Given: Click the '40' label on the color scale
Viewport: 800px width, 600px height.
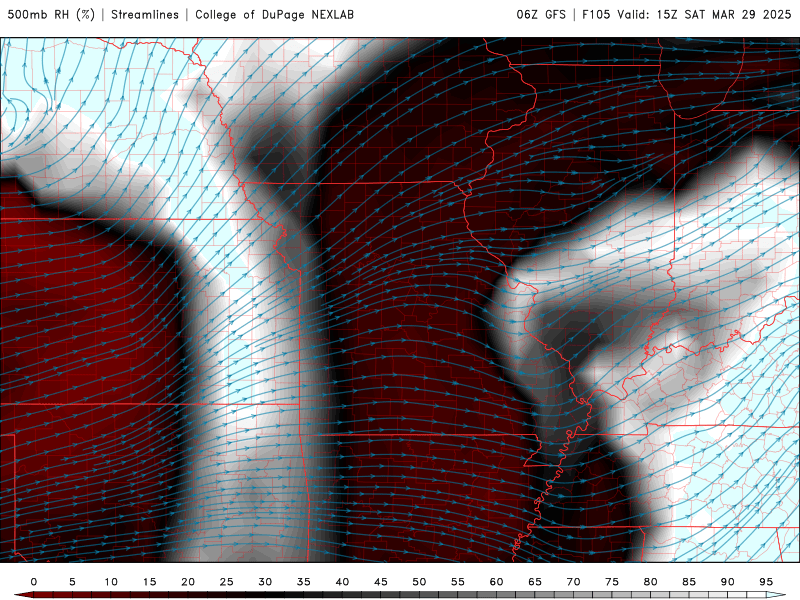Looking at the screenshot, I should (x=342, y=582).
